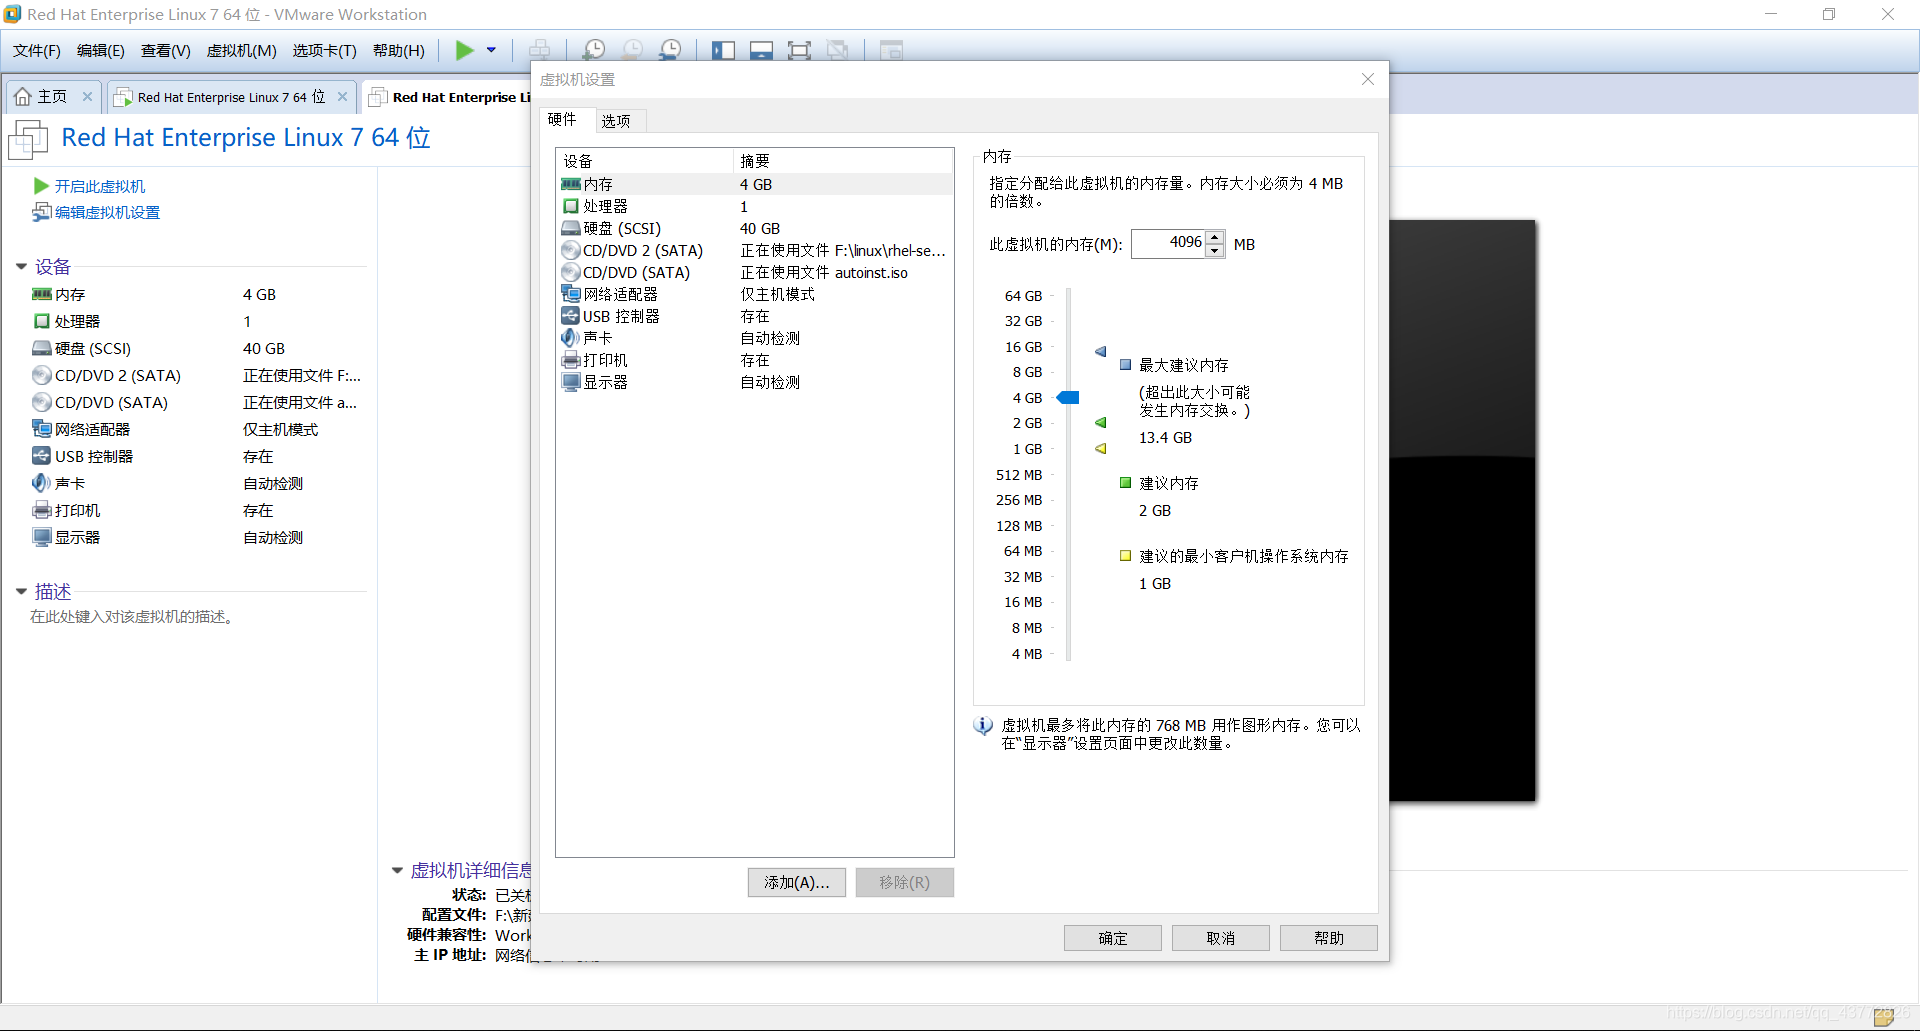Collapse the 描述 section
Image resolution: width=1920 pixels, height=1031 pixels.
(x=21, y=591)
